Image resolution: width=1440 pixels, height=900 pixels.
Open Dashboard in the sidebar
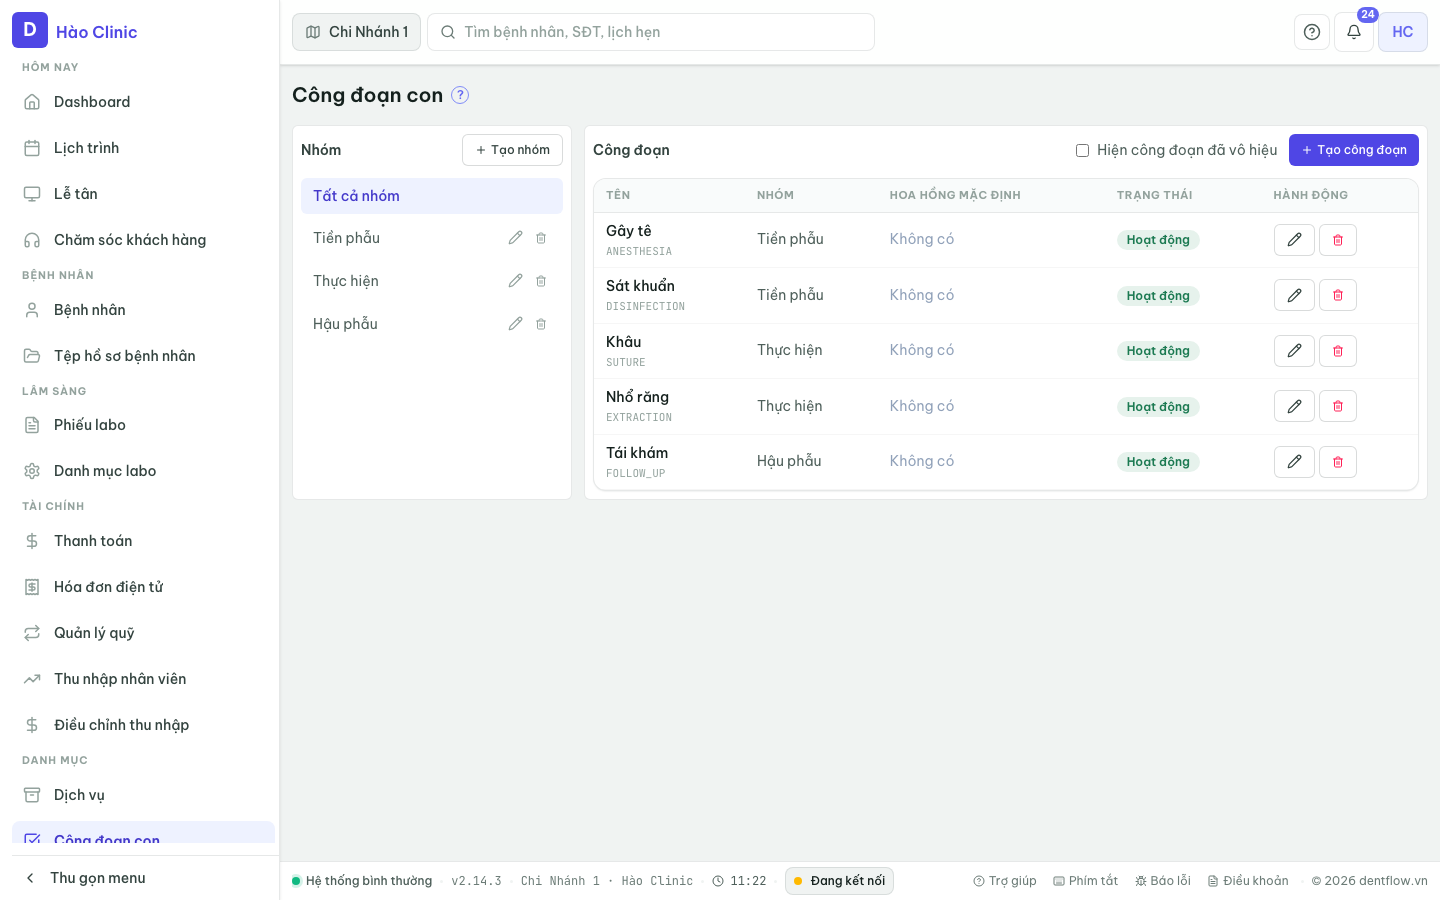point(143,102)
